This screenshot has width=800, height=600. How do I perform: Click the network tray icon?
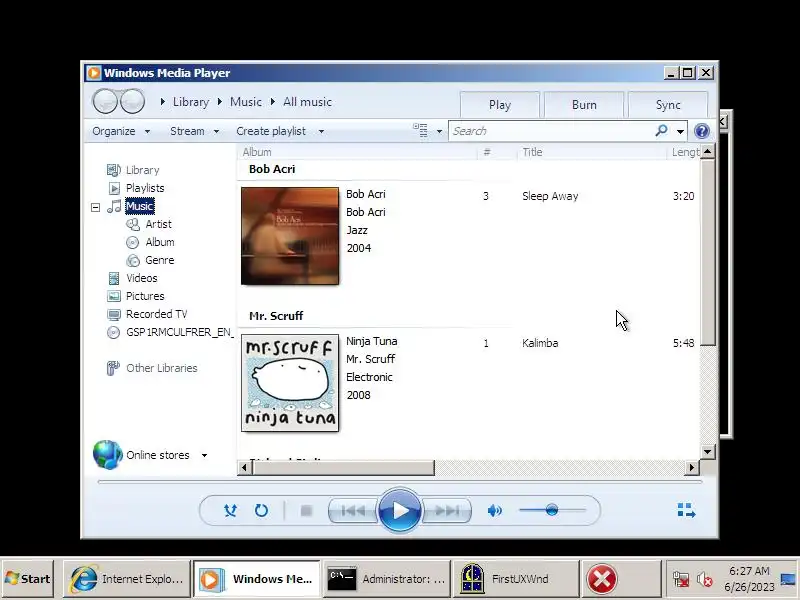click(x=681, y=579)
